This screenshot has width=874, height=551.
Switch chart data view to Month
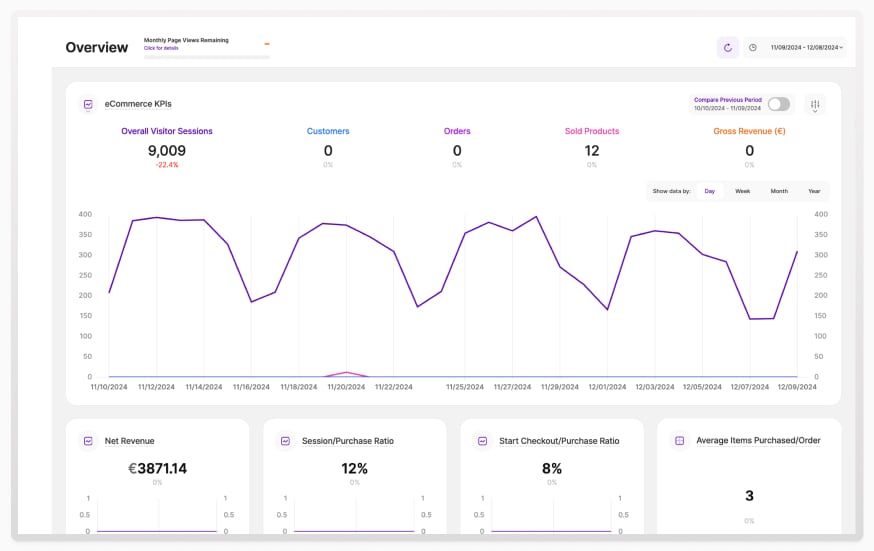[x=778, y=191]
